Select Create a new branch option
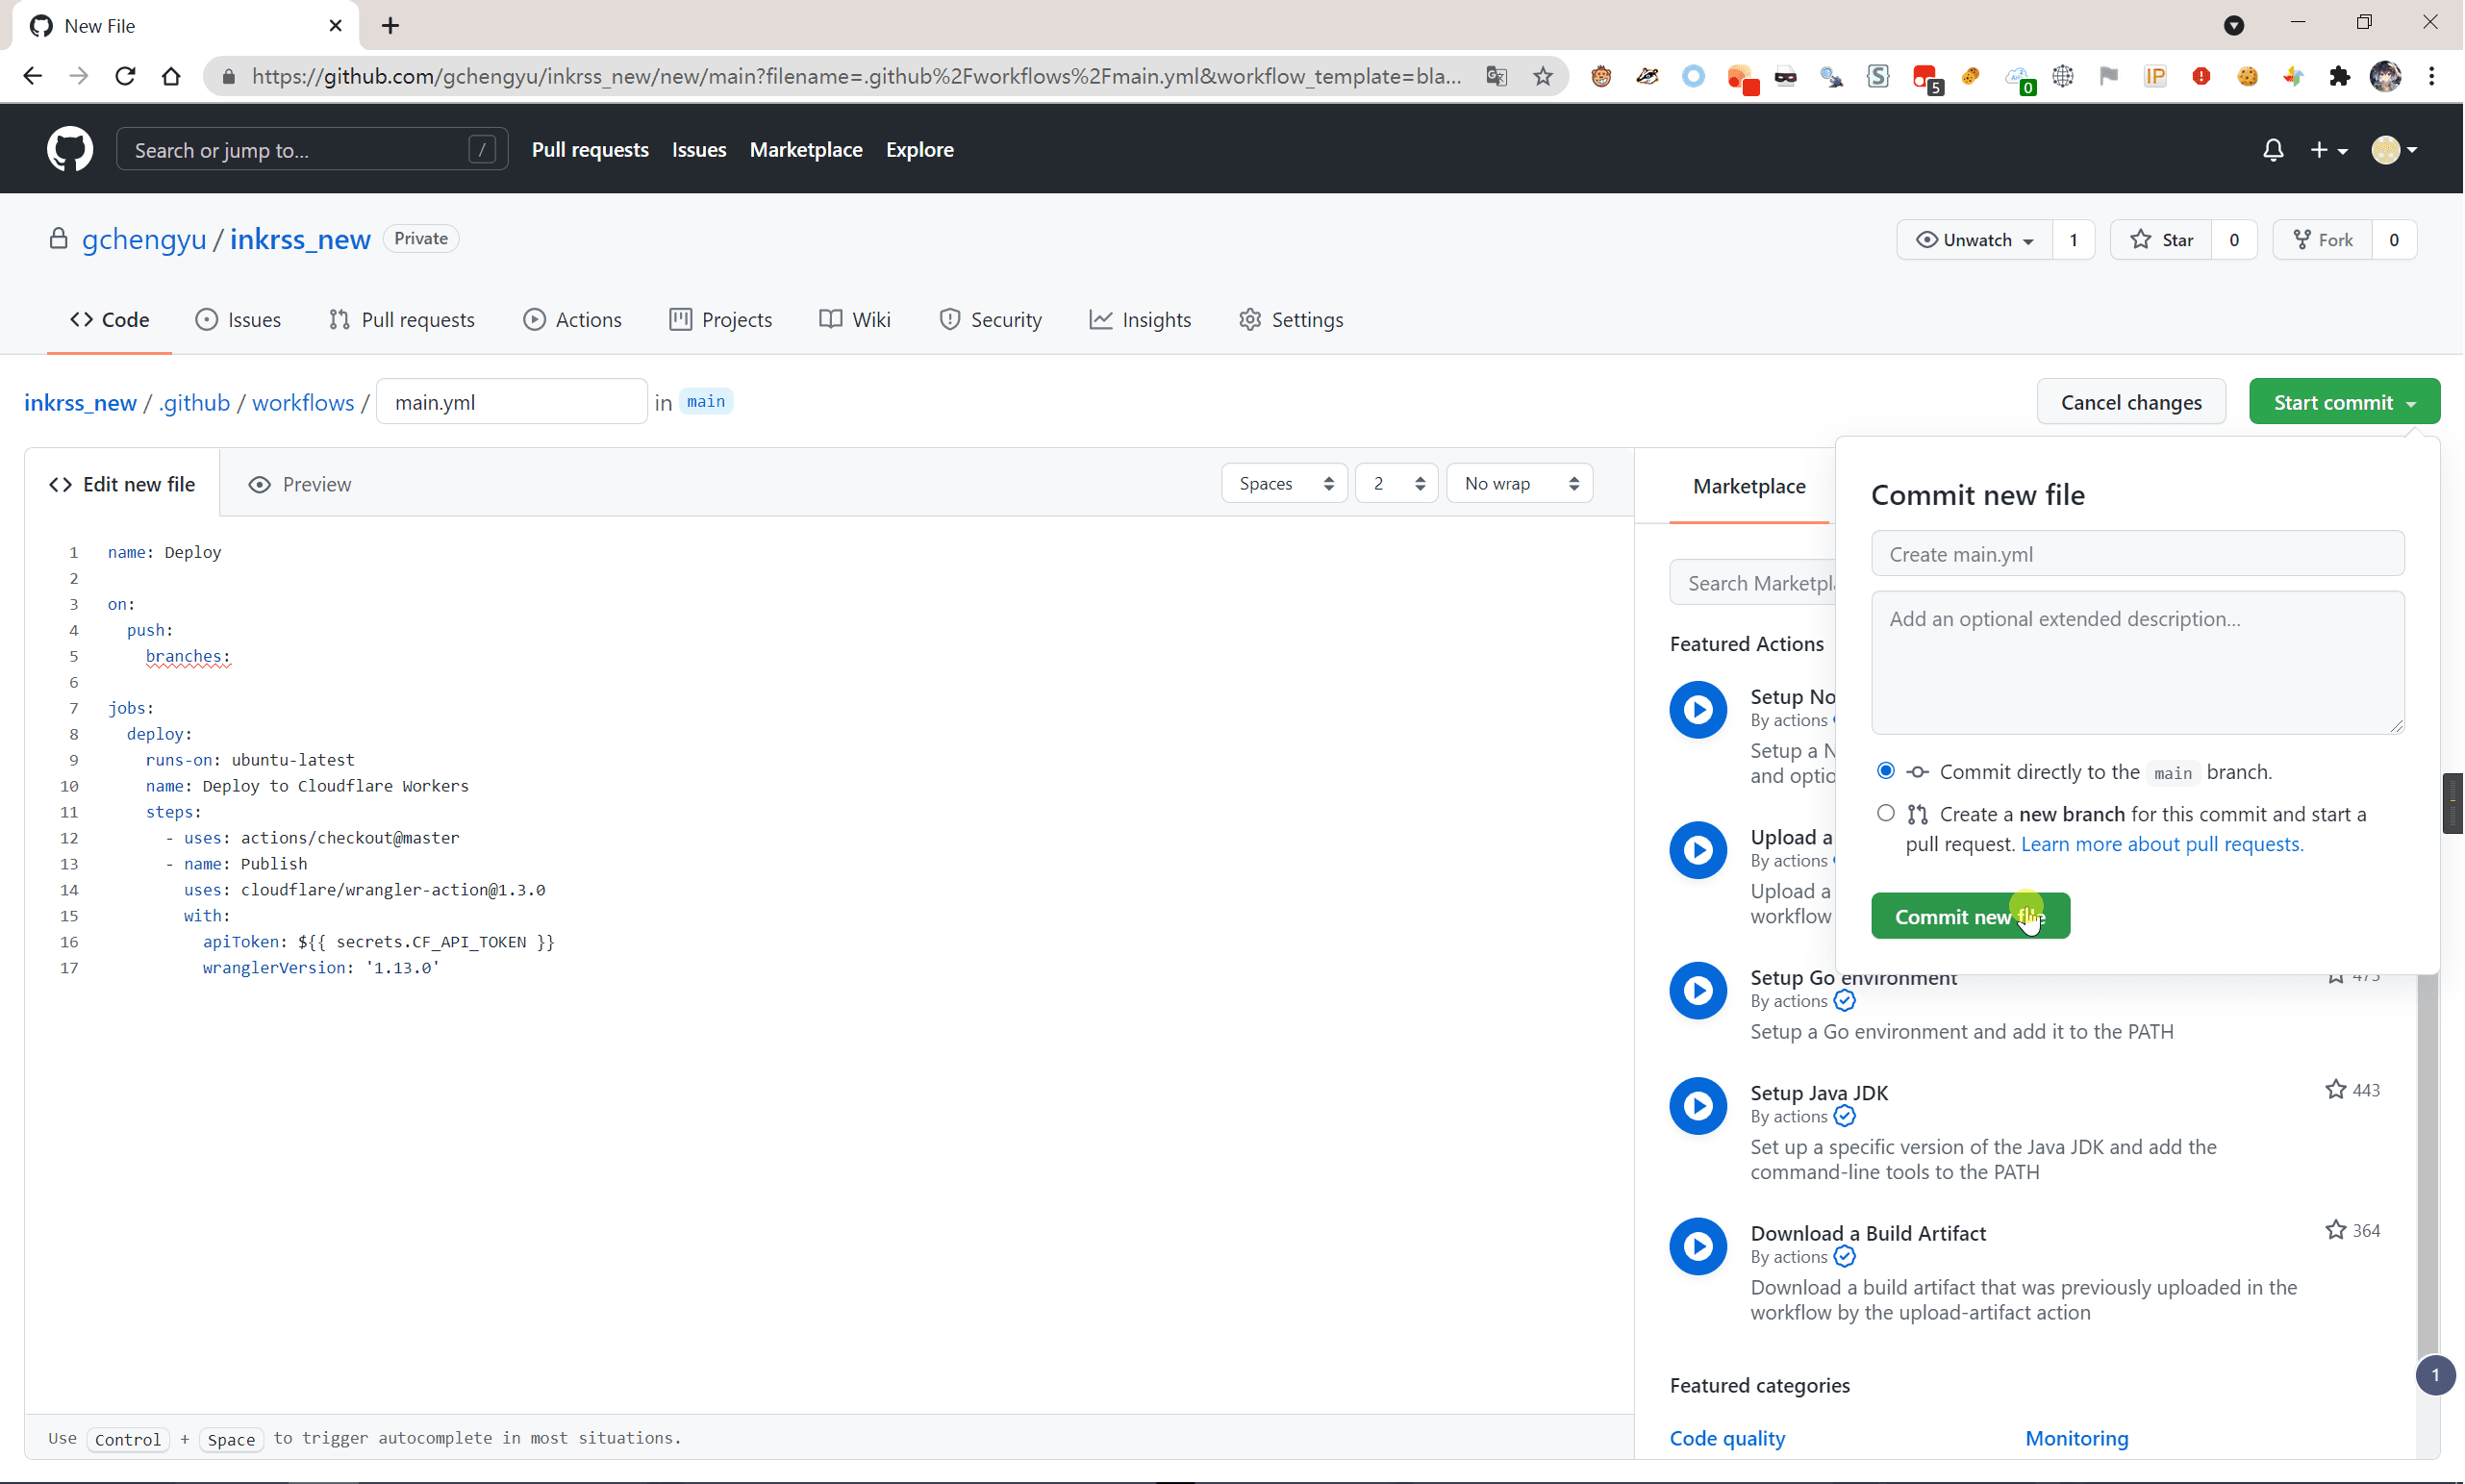Screen dimensions: 2465x1484 tap(1885, 813)
